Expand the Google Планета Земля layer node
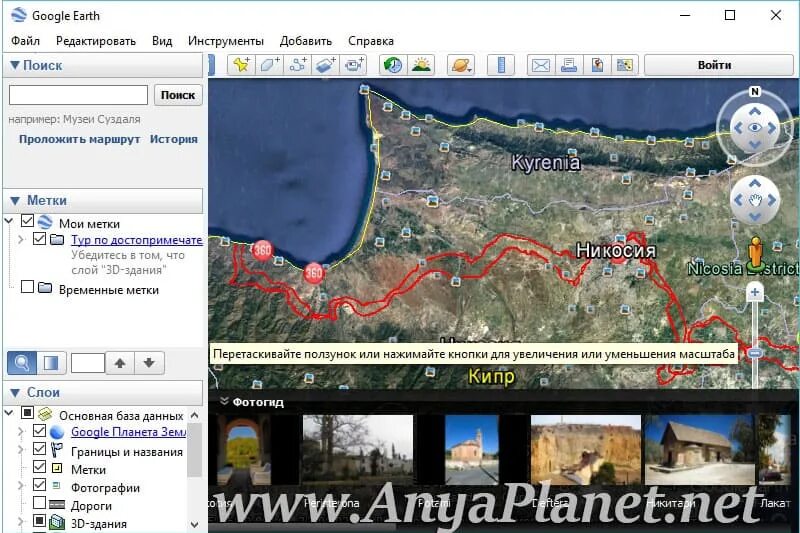Screen dimensions: 800x533 pos(21,432)
